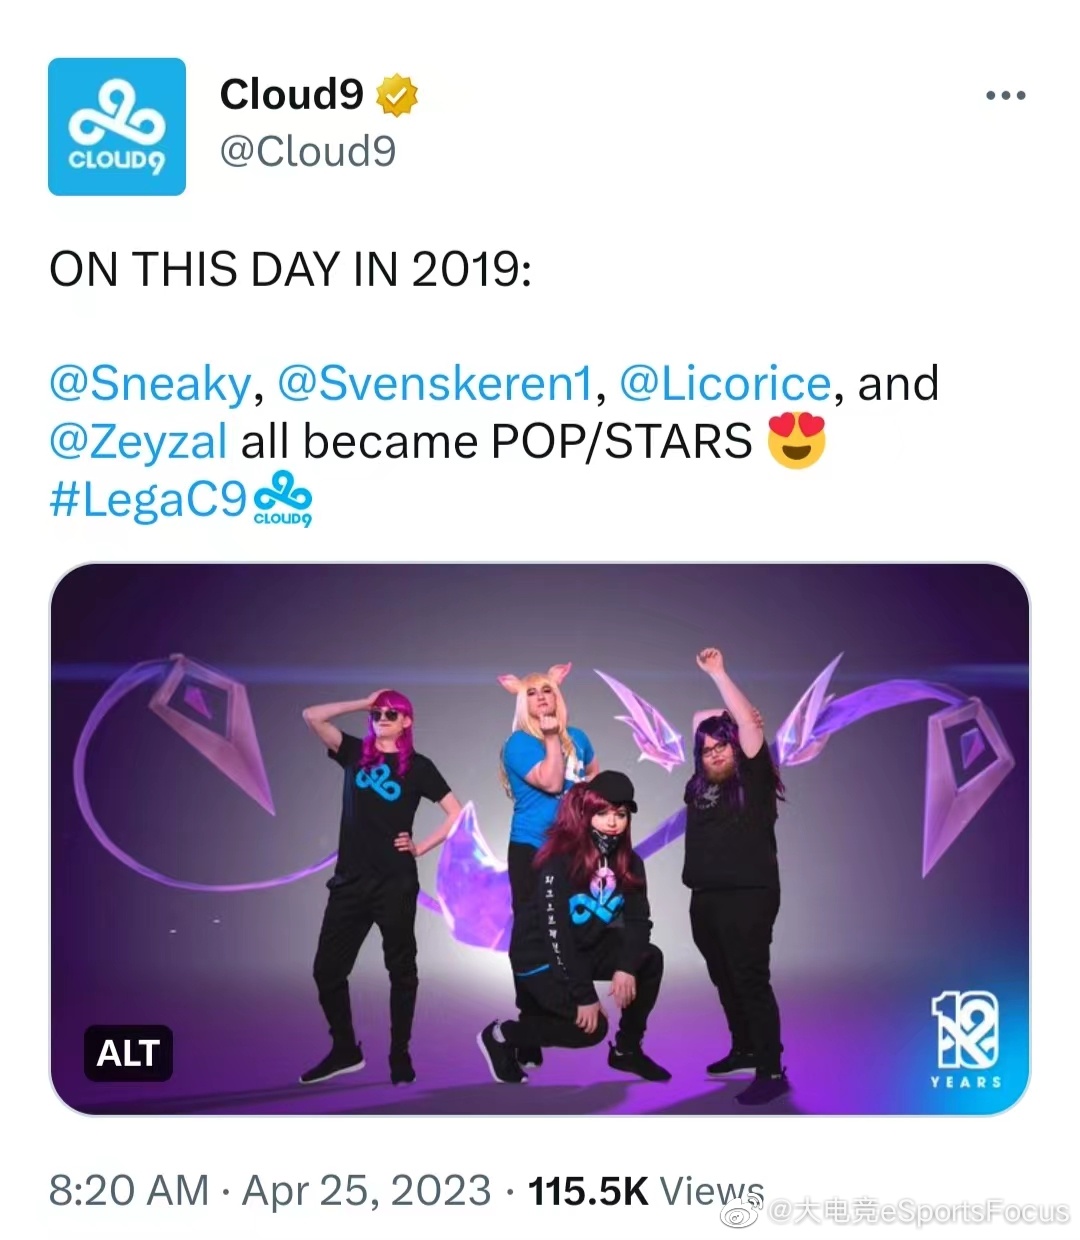Open the @Sneaky mention
This screenshot has width=1080, height=1240.
coord(149,384)
